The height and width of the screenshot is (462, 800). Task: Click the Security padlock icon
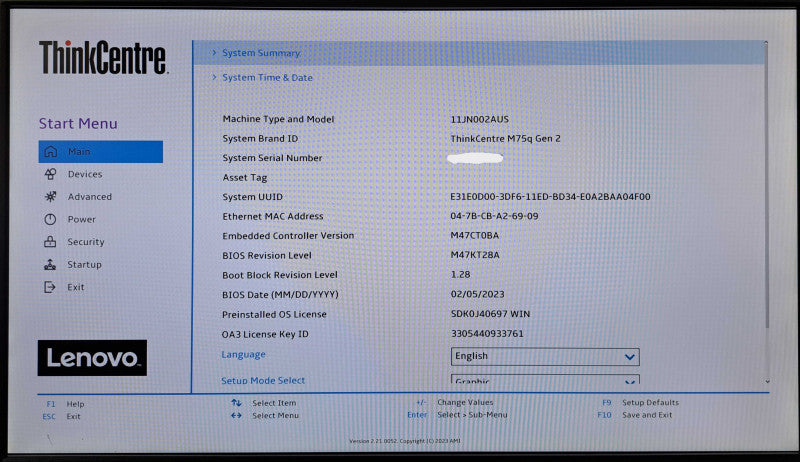(50, 242)
